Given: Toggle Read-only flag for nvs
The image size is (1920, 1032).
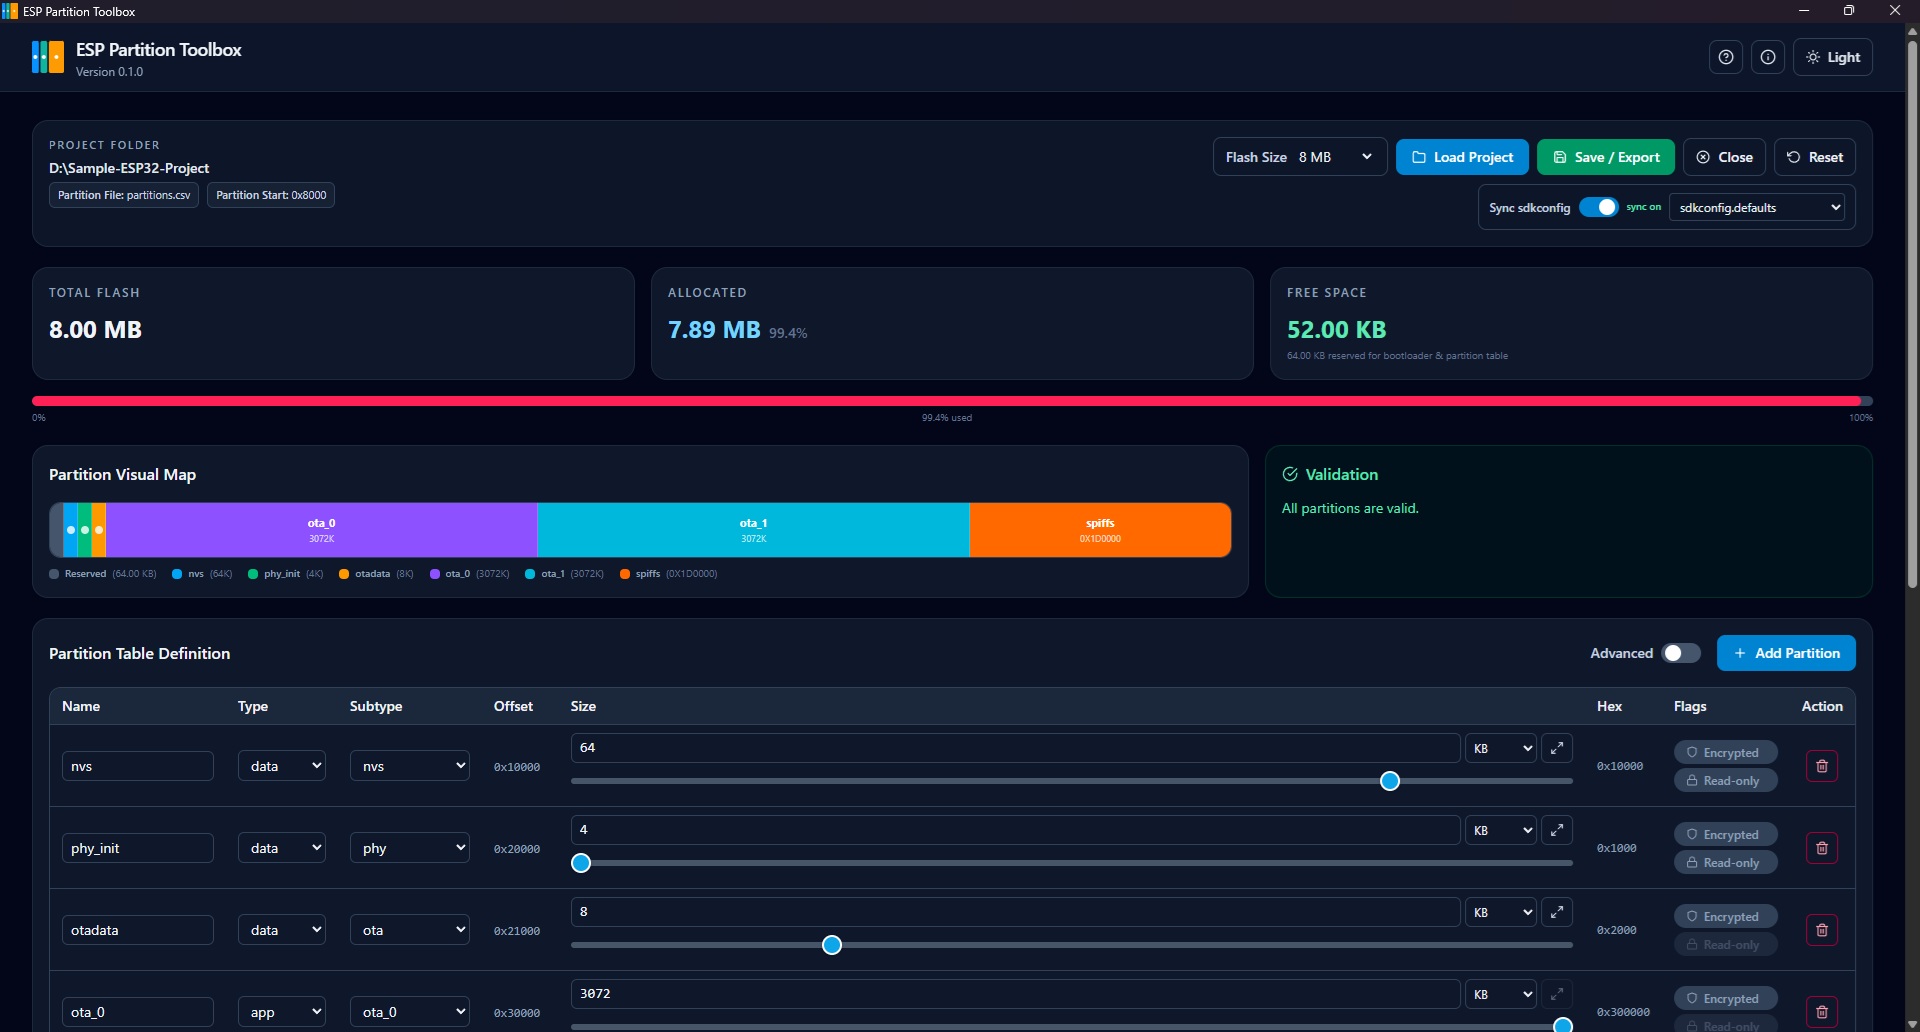Looking at the screenshot, I should click(x=1726, y=780).
